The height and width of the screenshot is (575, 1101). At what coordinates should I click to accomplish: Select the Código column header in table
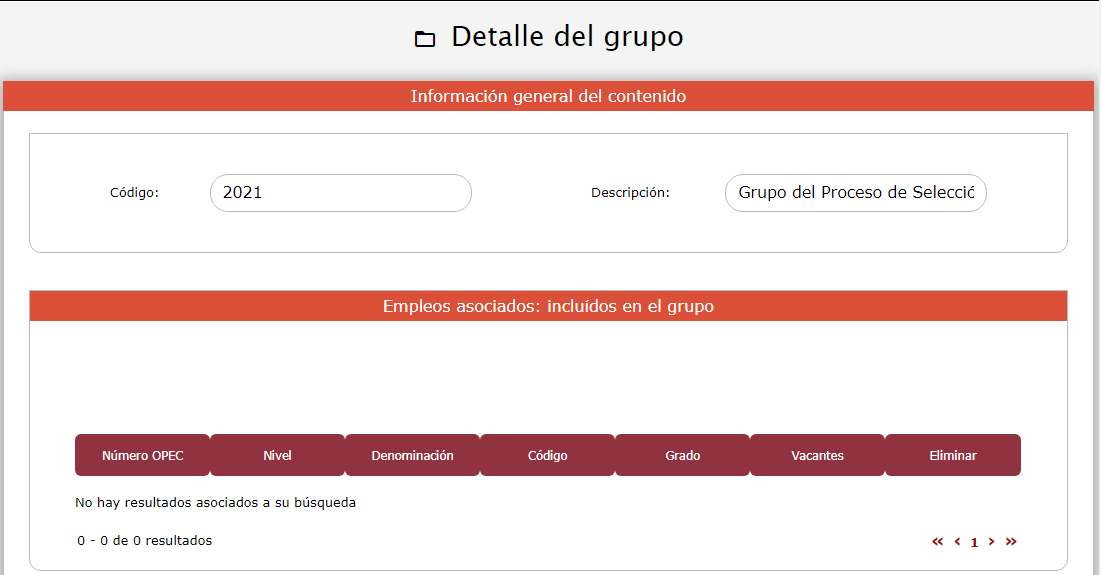pos(547,455)
